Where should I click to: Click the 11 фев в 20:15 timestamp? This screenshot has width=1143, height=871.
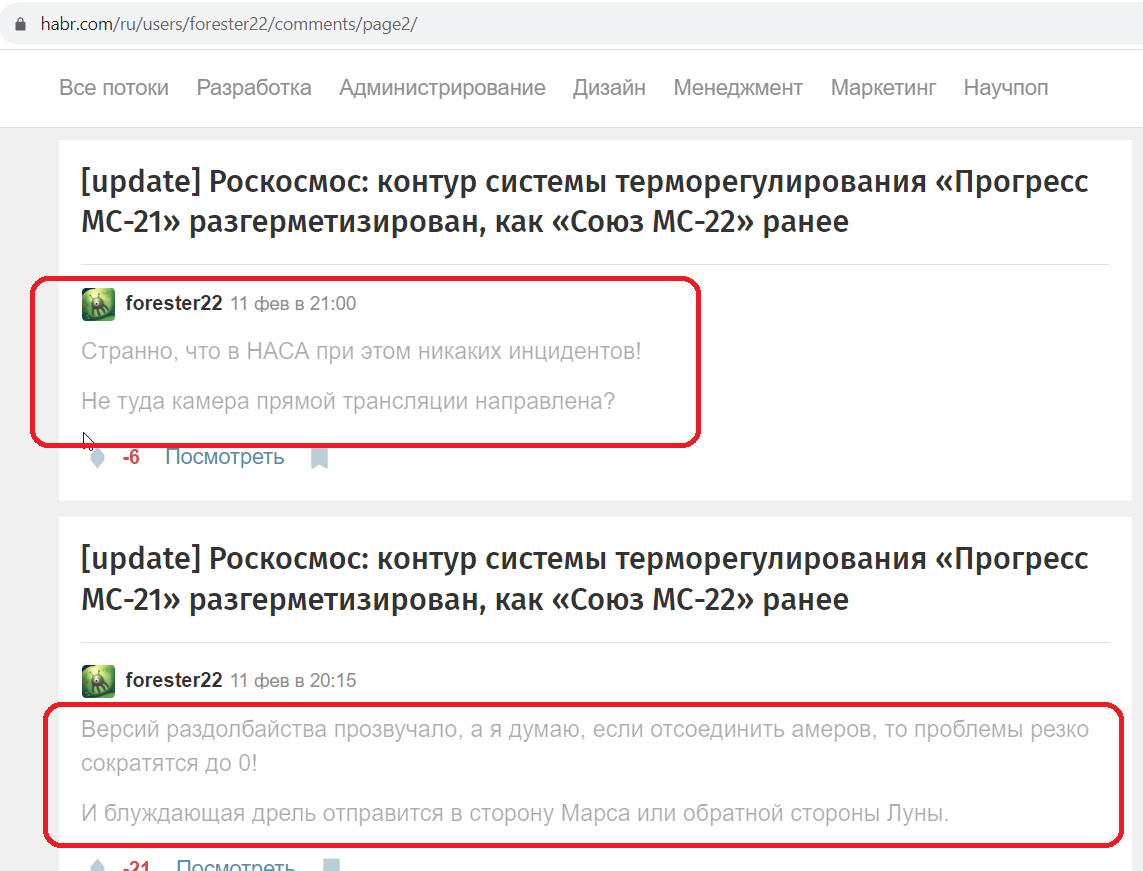[x=293, y=680]
